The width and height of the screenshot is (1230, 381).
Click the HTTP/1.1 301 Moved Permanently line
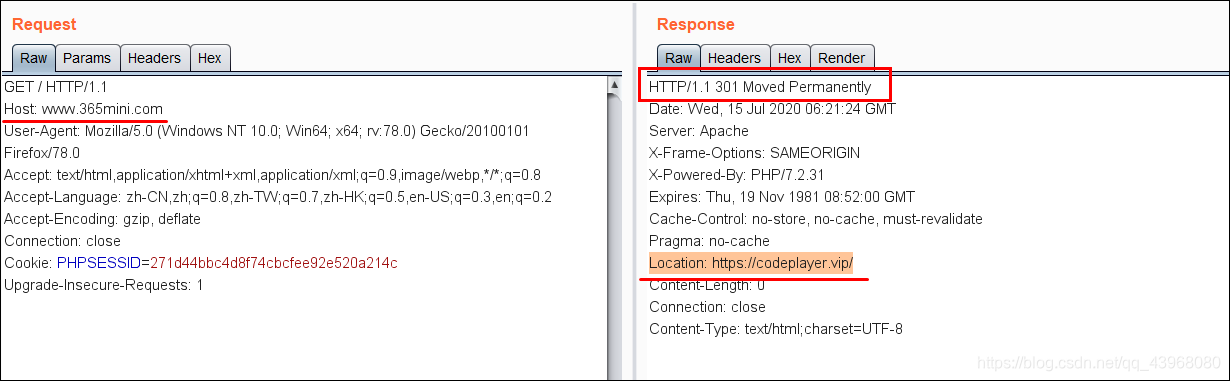click(x=760, y=87)
